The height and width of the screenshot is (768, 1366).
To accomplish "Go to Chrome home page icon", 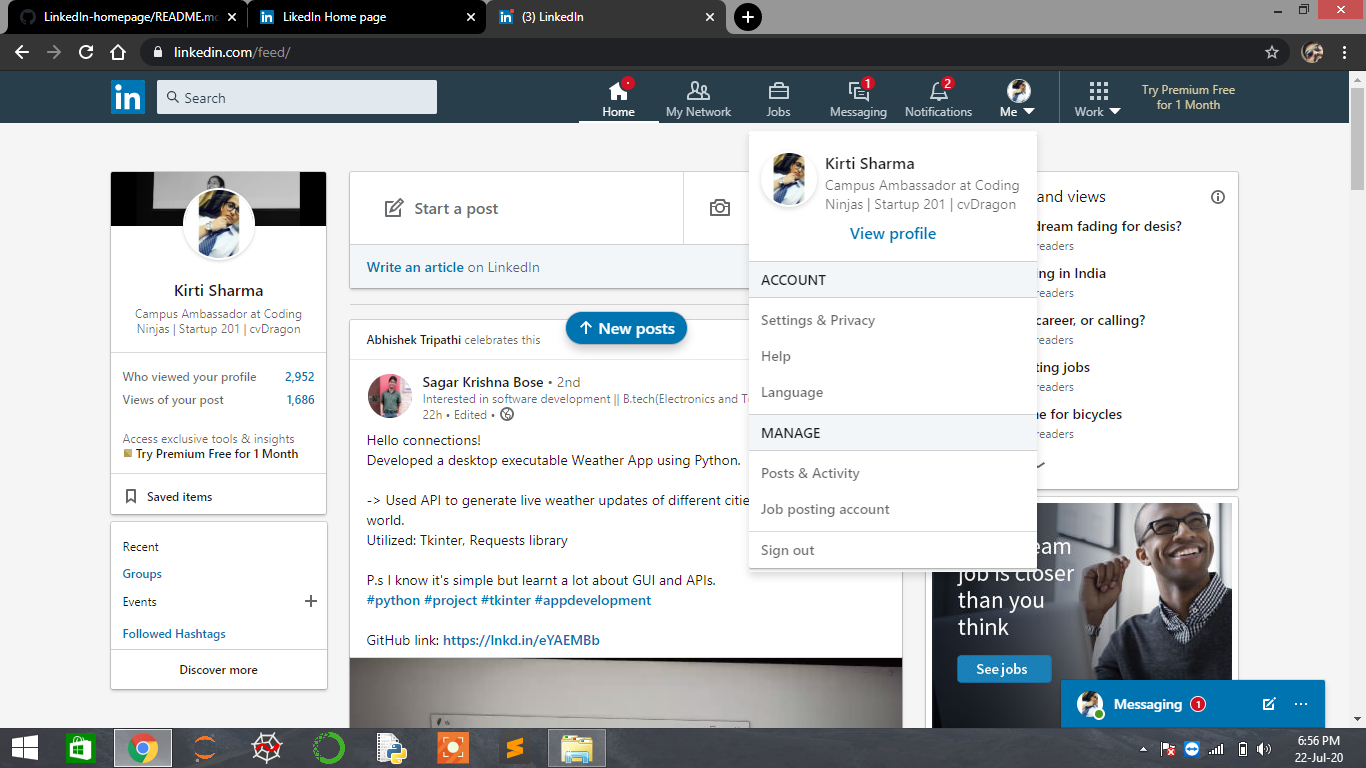I will [118, 52].
